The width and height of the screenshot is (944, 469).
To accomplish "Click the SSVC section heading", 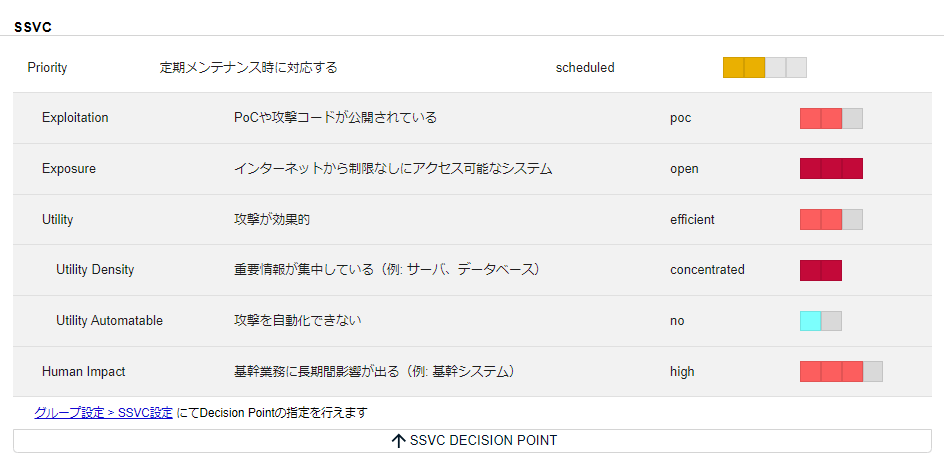I will [33, 27].
